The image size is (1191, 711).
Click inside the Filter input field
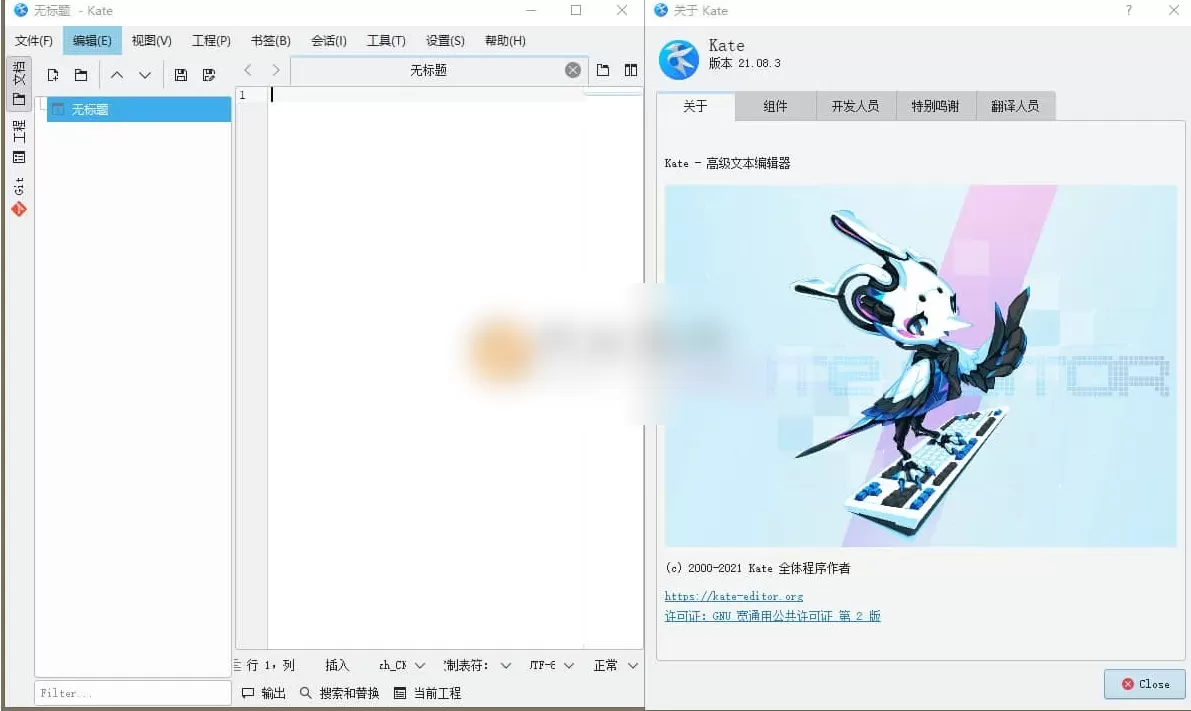132,692
